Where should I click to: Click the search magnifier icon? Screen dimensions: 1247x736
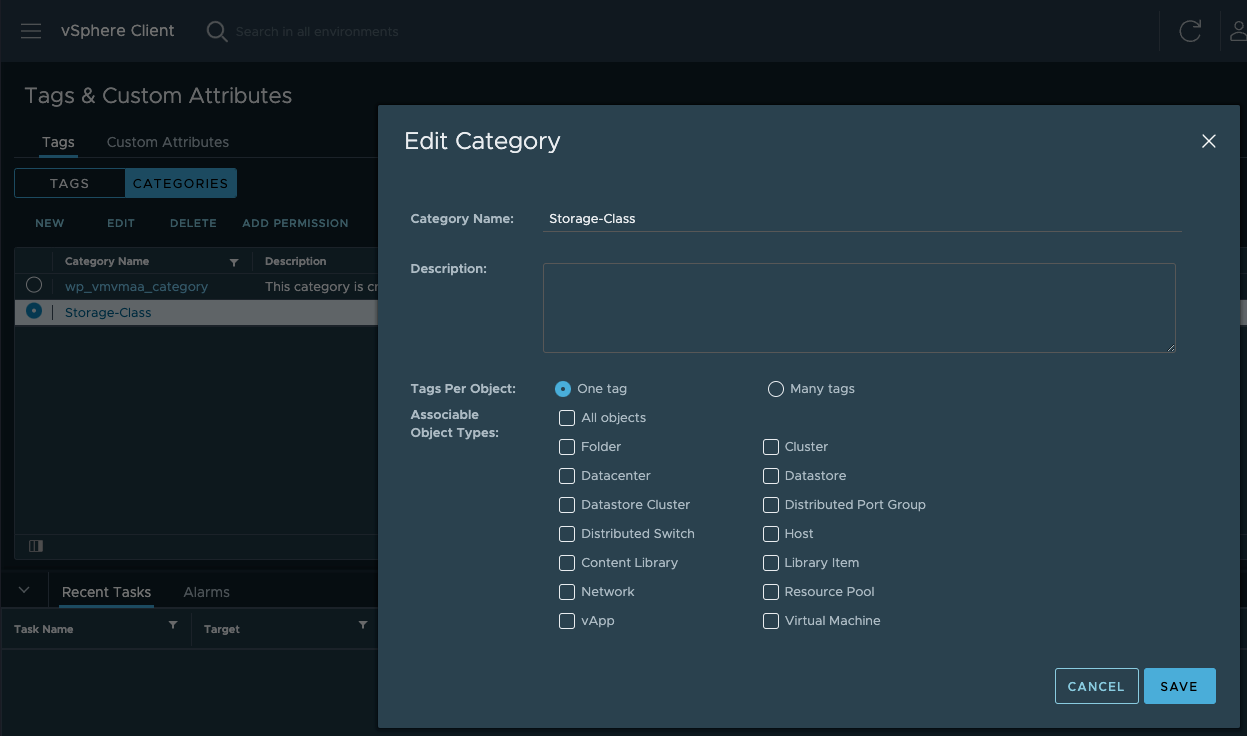pos(217,32)
